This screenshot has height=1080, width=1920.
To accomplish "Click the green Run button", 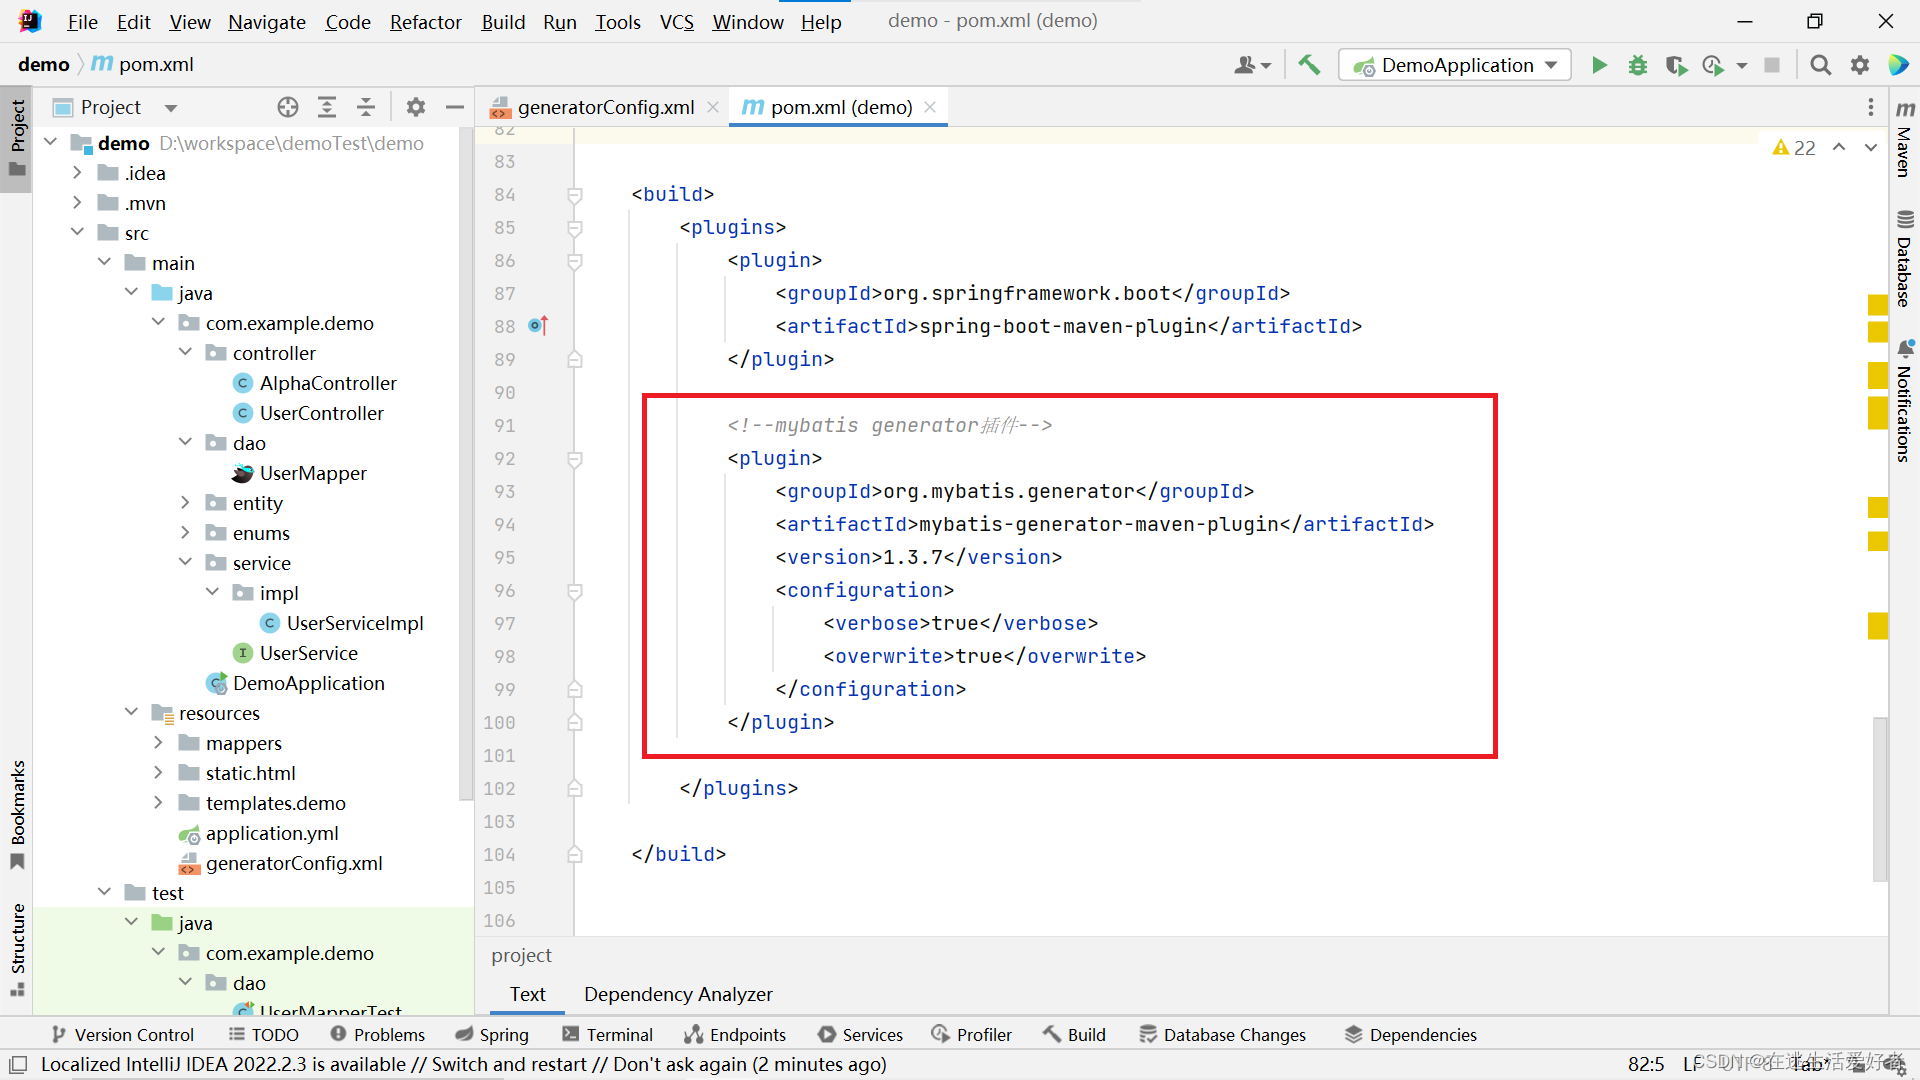I will [x=1599, y=66].
